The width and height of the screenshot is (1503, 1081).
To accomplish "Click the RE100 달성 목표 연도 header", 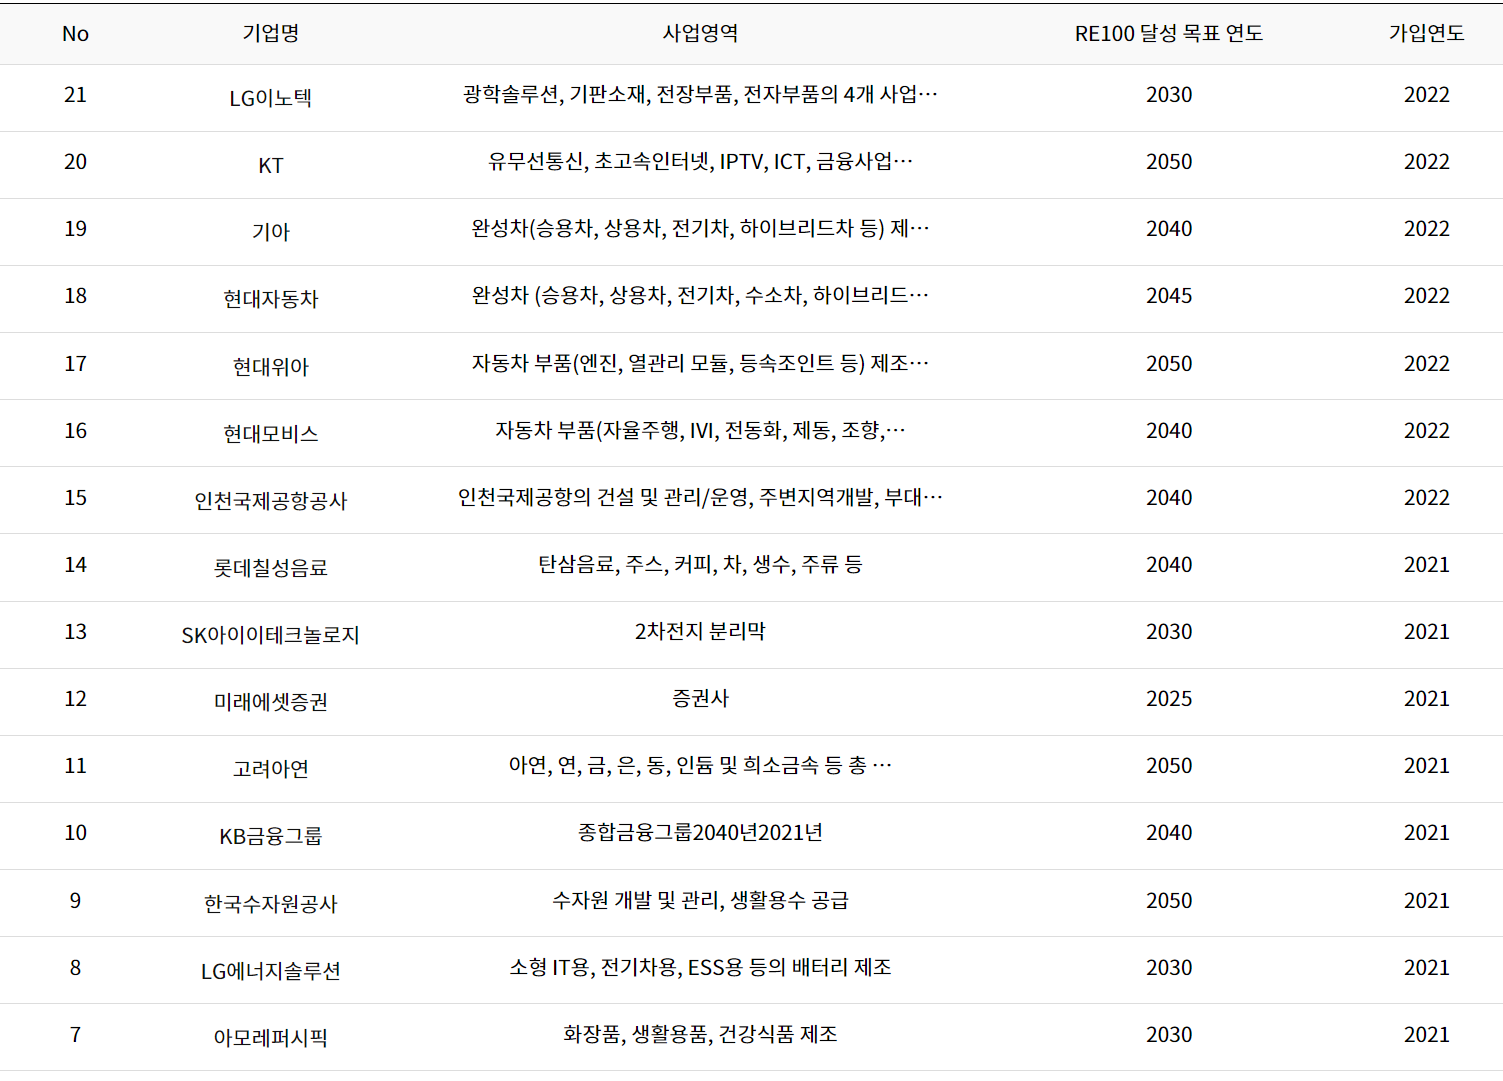I will tap(1168, 33).
